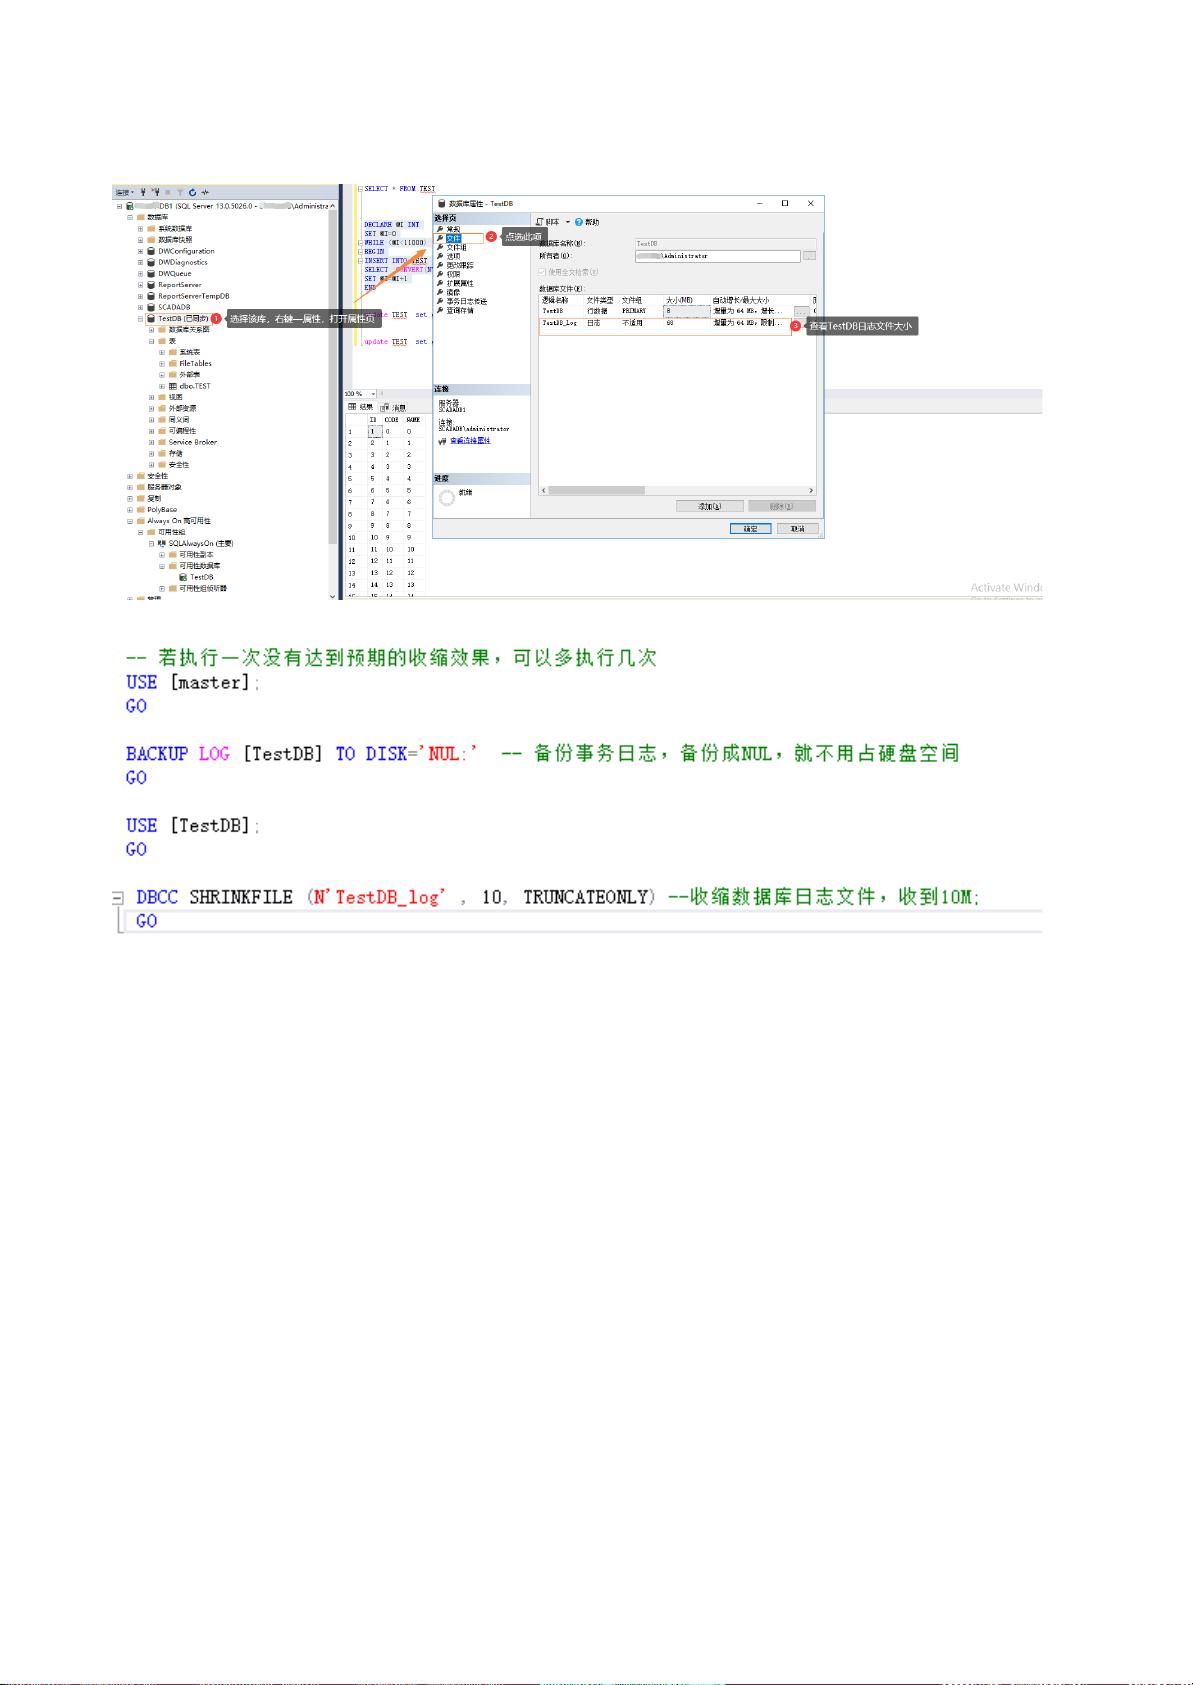Open the 脚本 script dropdown arrow
Viewport: 1193px width, 1685px height.
click(x=567, y=222)
